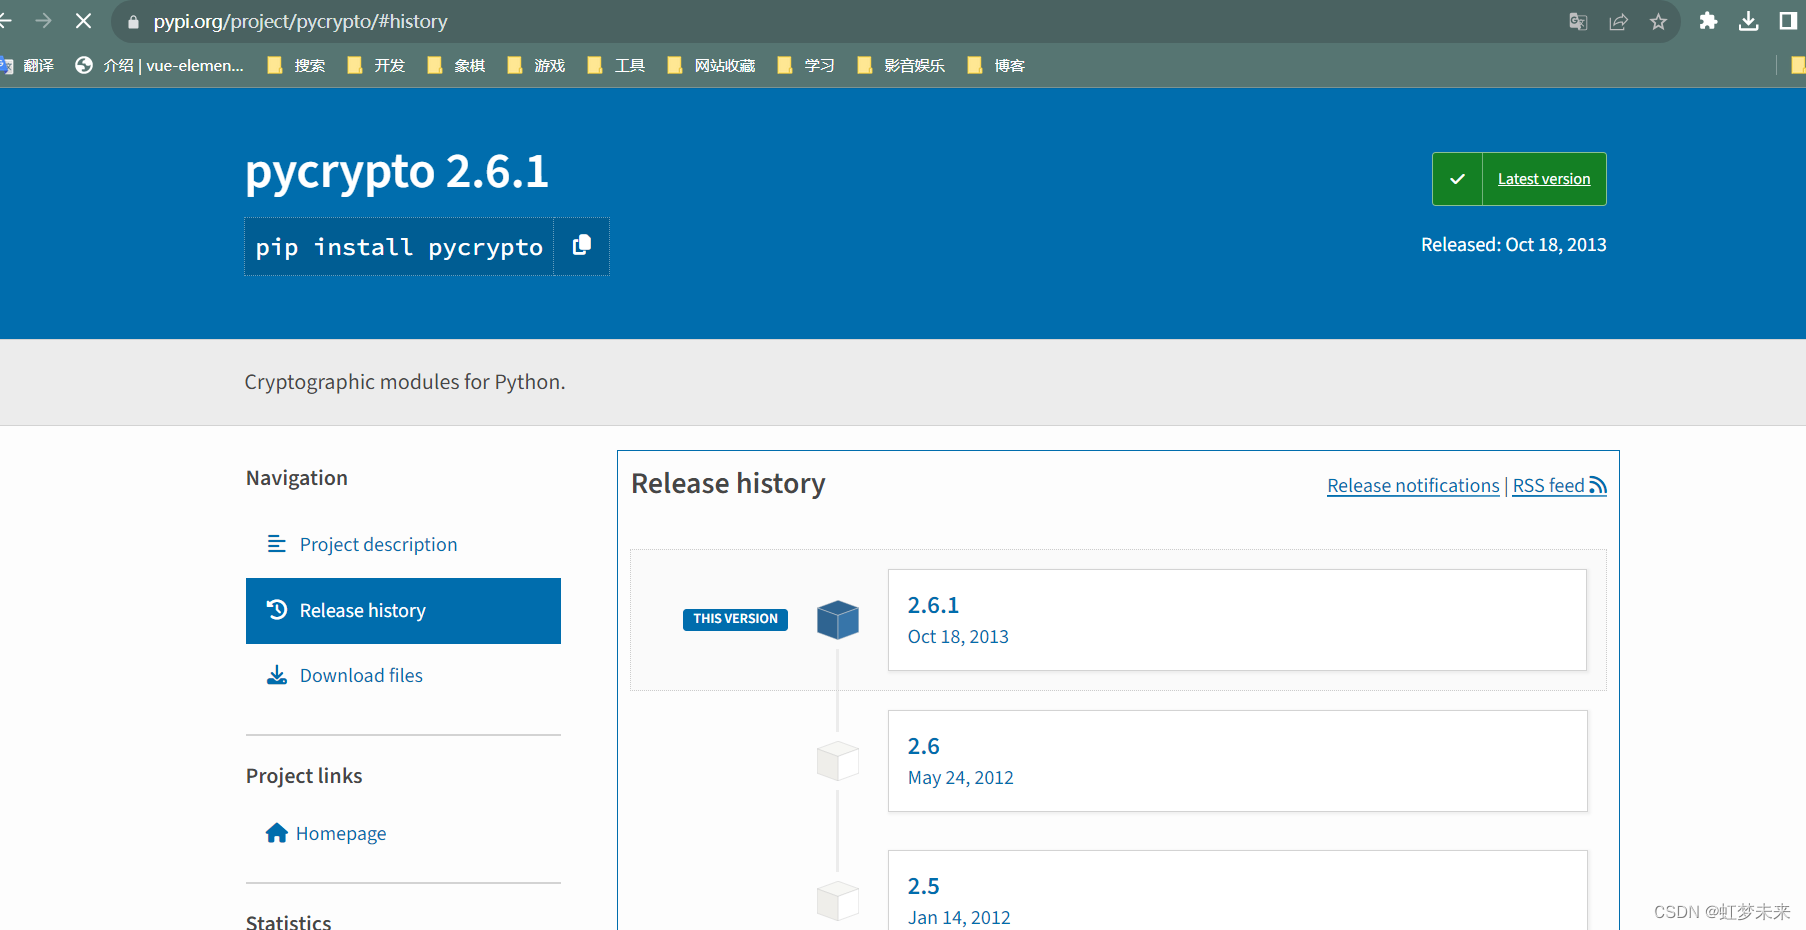Bookmark this page with the star icon
Image resolution: width=1806 pixels, height=930 pixels.
coord(1658,22)
